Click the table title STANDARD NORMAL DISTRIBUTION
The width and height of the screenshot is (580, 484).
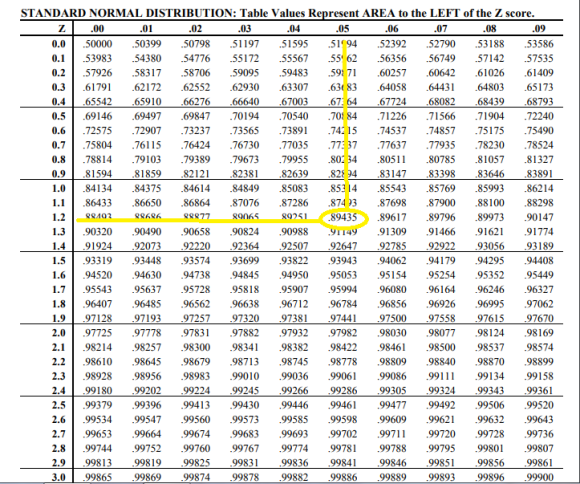tap(128, 13)
